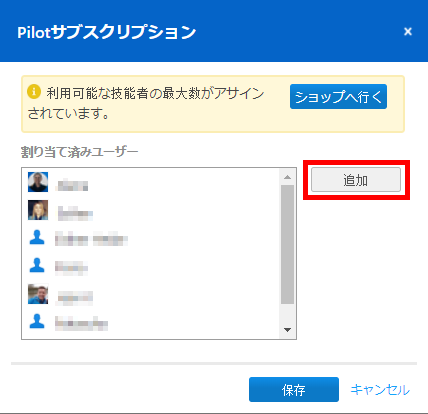The height and width of the screenshot is (414, 428).
Task: Select first user with man's photo avatar
Action: click(x=38, y=182)
